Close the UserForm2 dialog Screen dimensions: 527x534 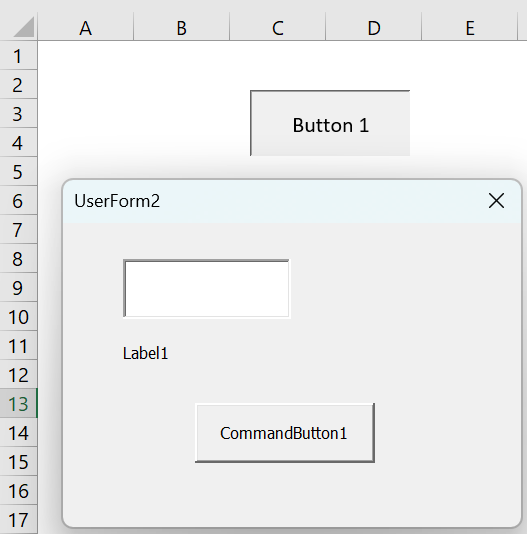tap(496, 201)
